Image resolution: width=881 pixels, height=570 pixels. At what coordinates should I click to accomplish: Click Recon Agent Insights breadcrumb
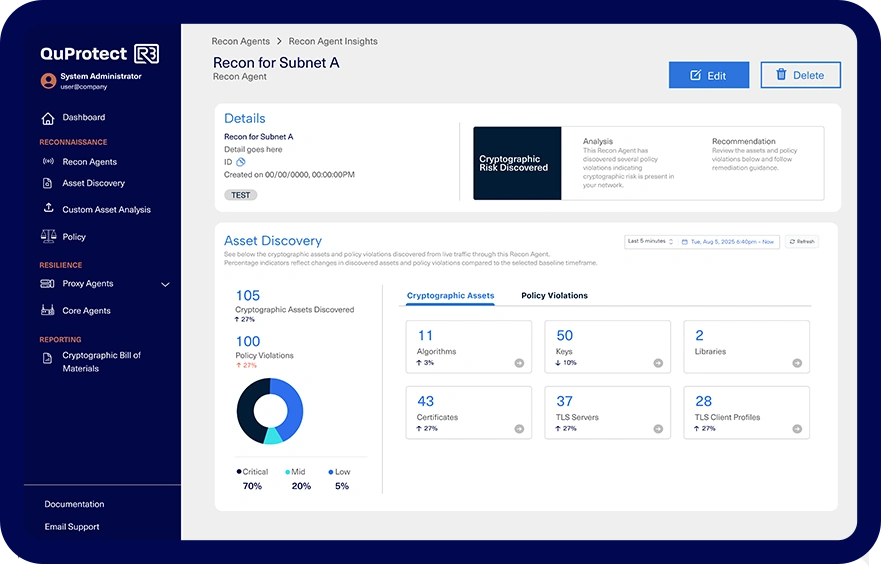[333, 41]
